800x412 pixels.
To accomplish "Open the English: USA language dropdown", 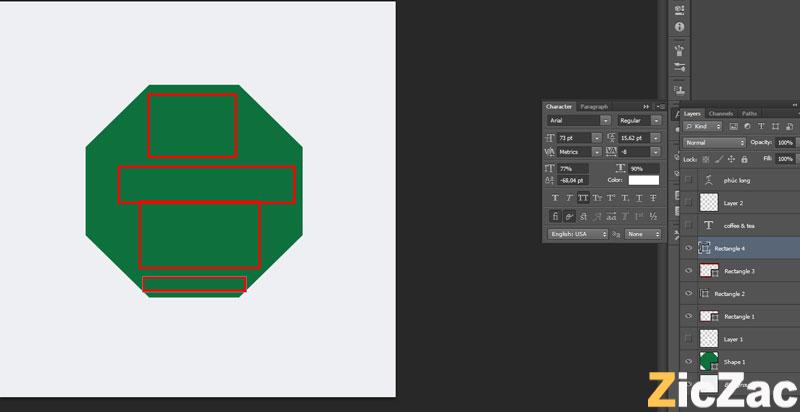I will (577, 234).
